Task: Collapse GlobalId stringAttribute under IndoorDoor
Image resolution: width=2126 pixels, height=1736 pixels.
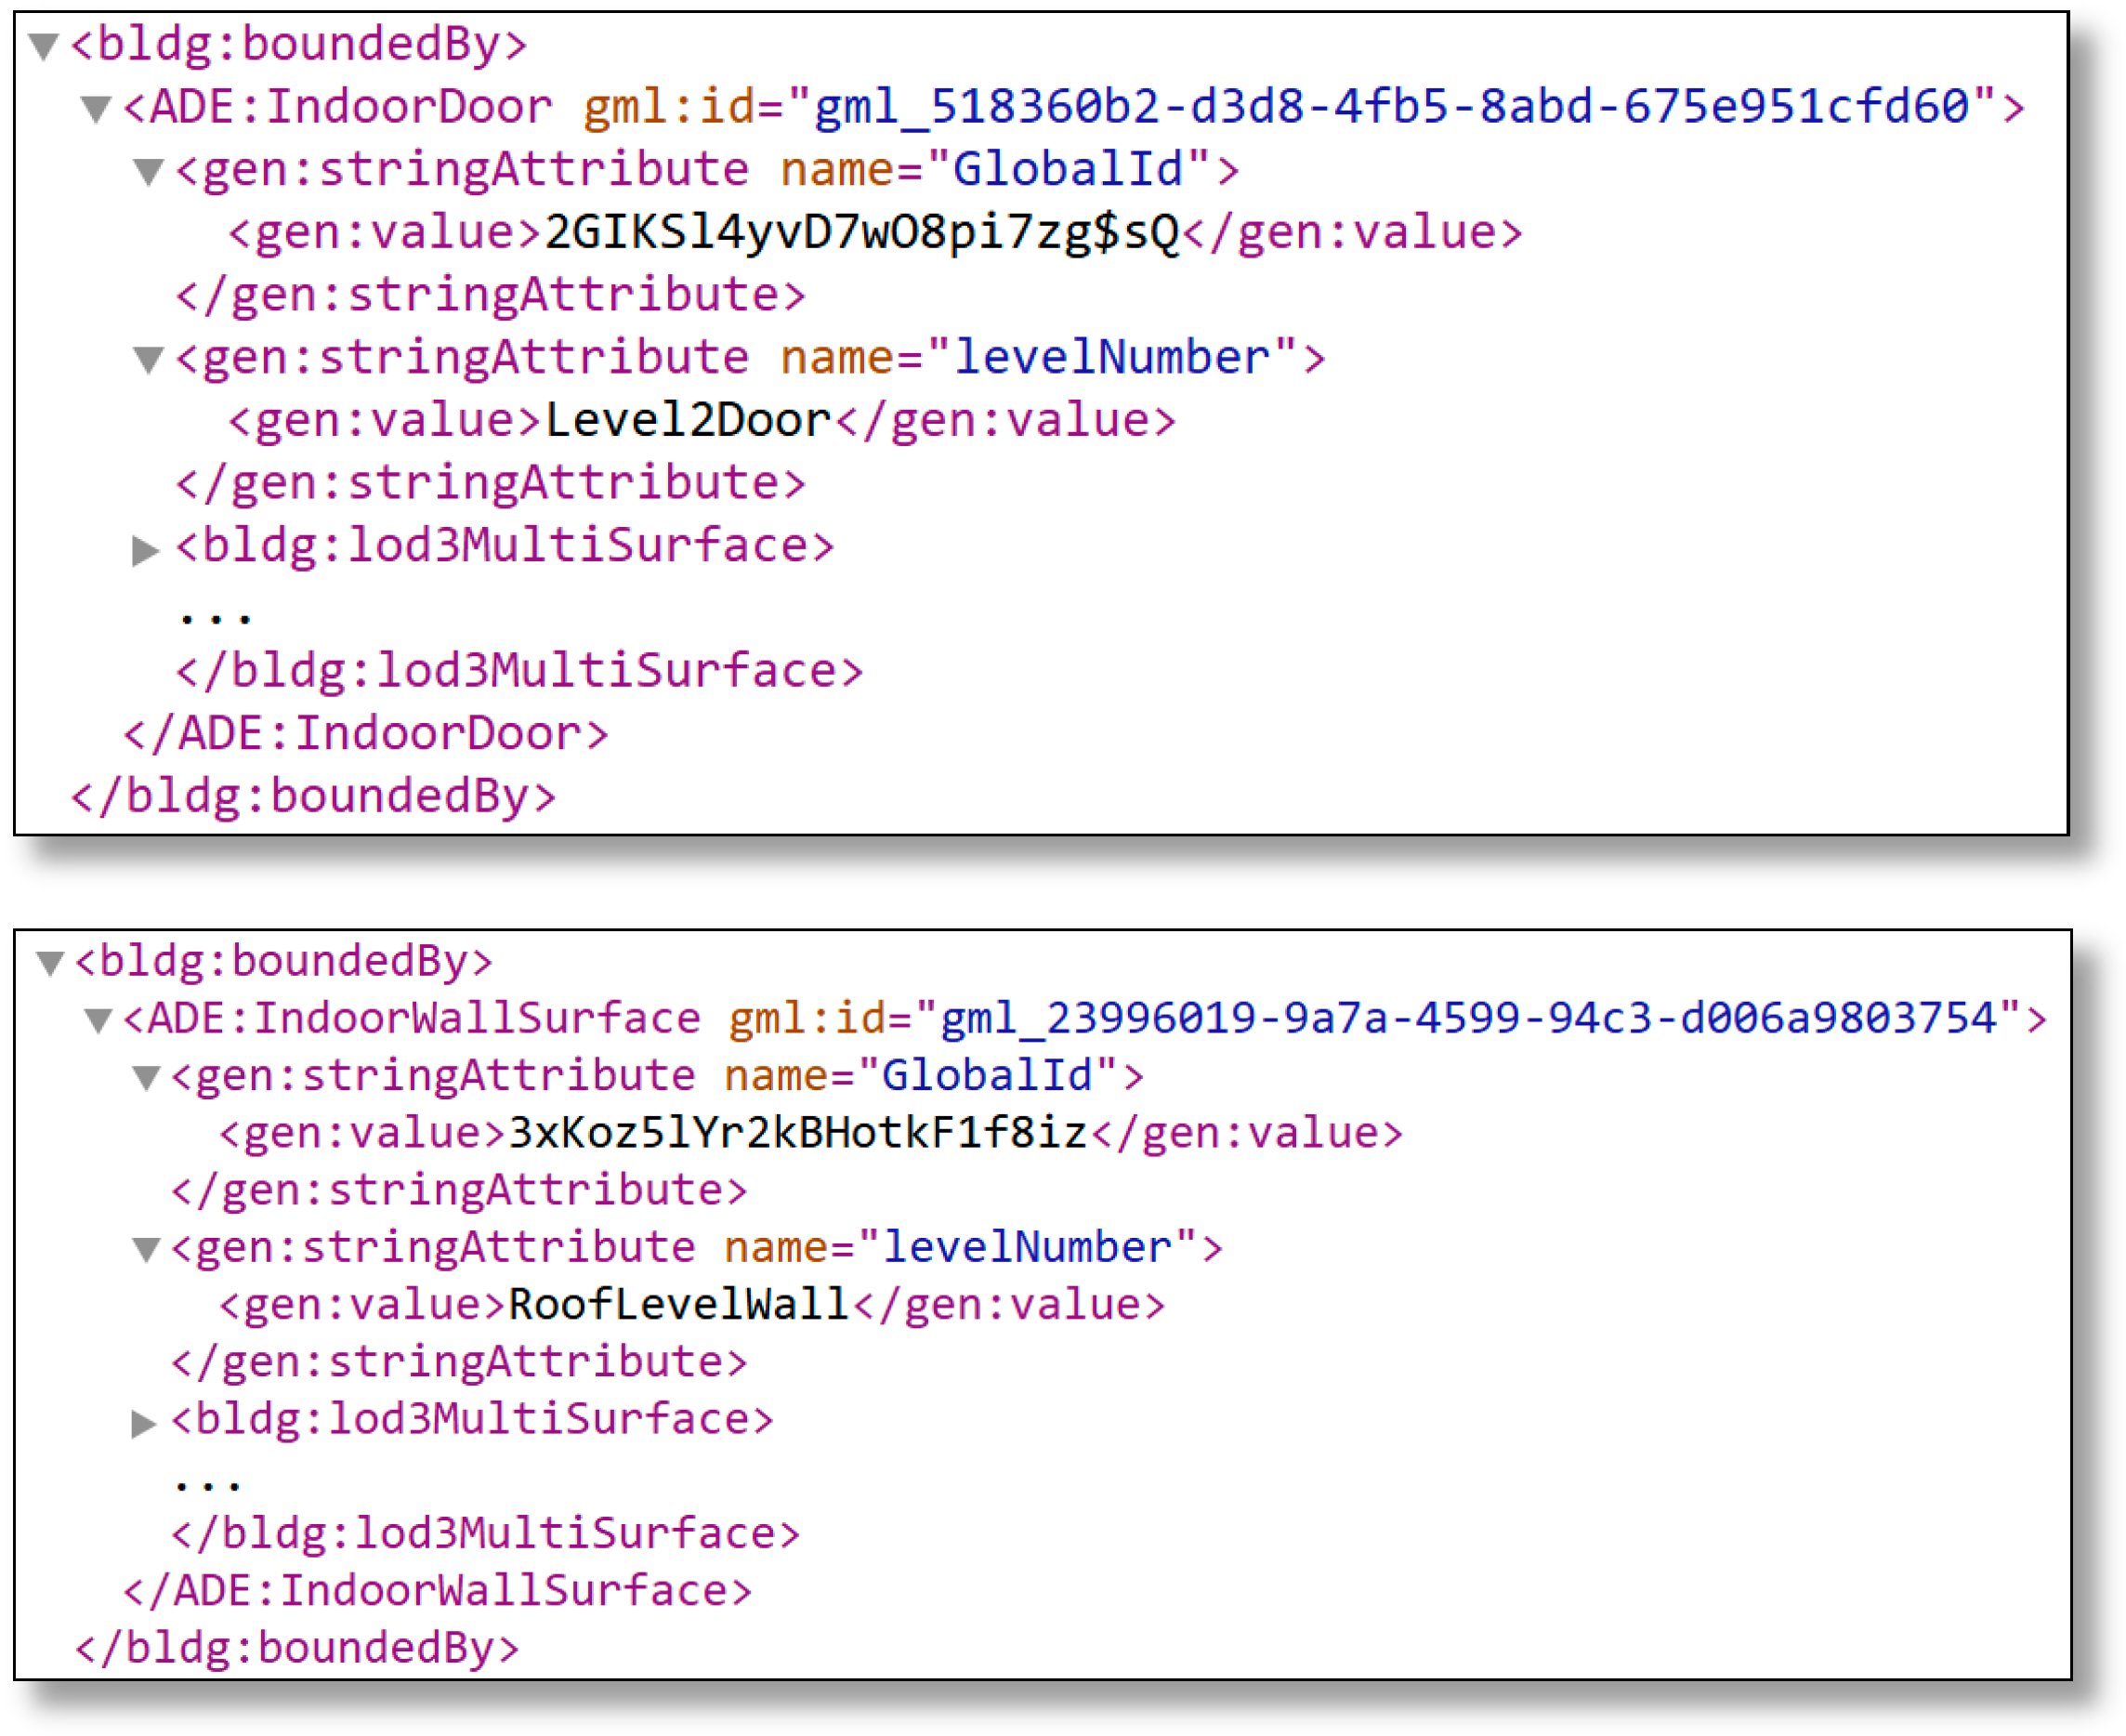Action: click(148, 172)
